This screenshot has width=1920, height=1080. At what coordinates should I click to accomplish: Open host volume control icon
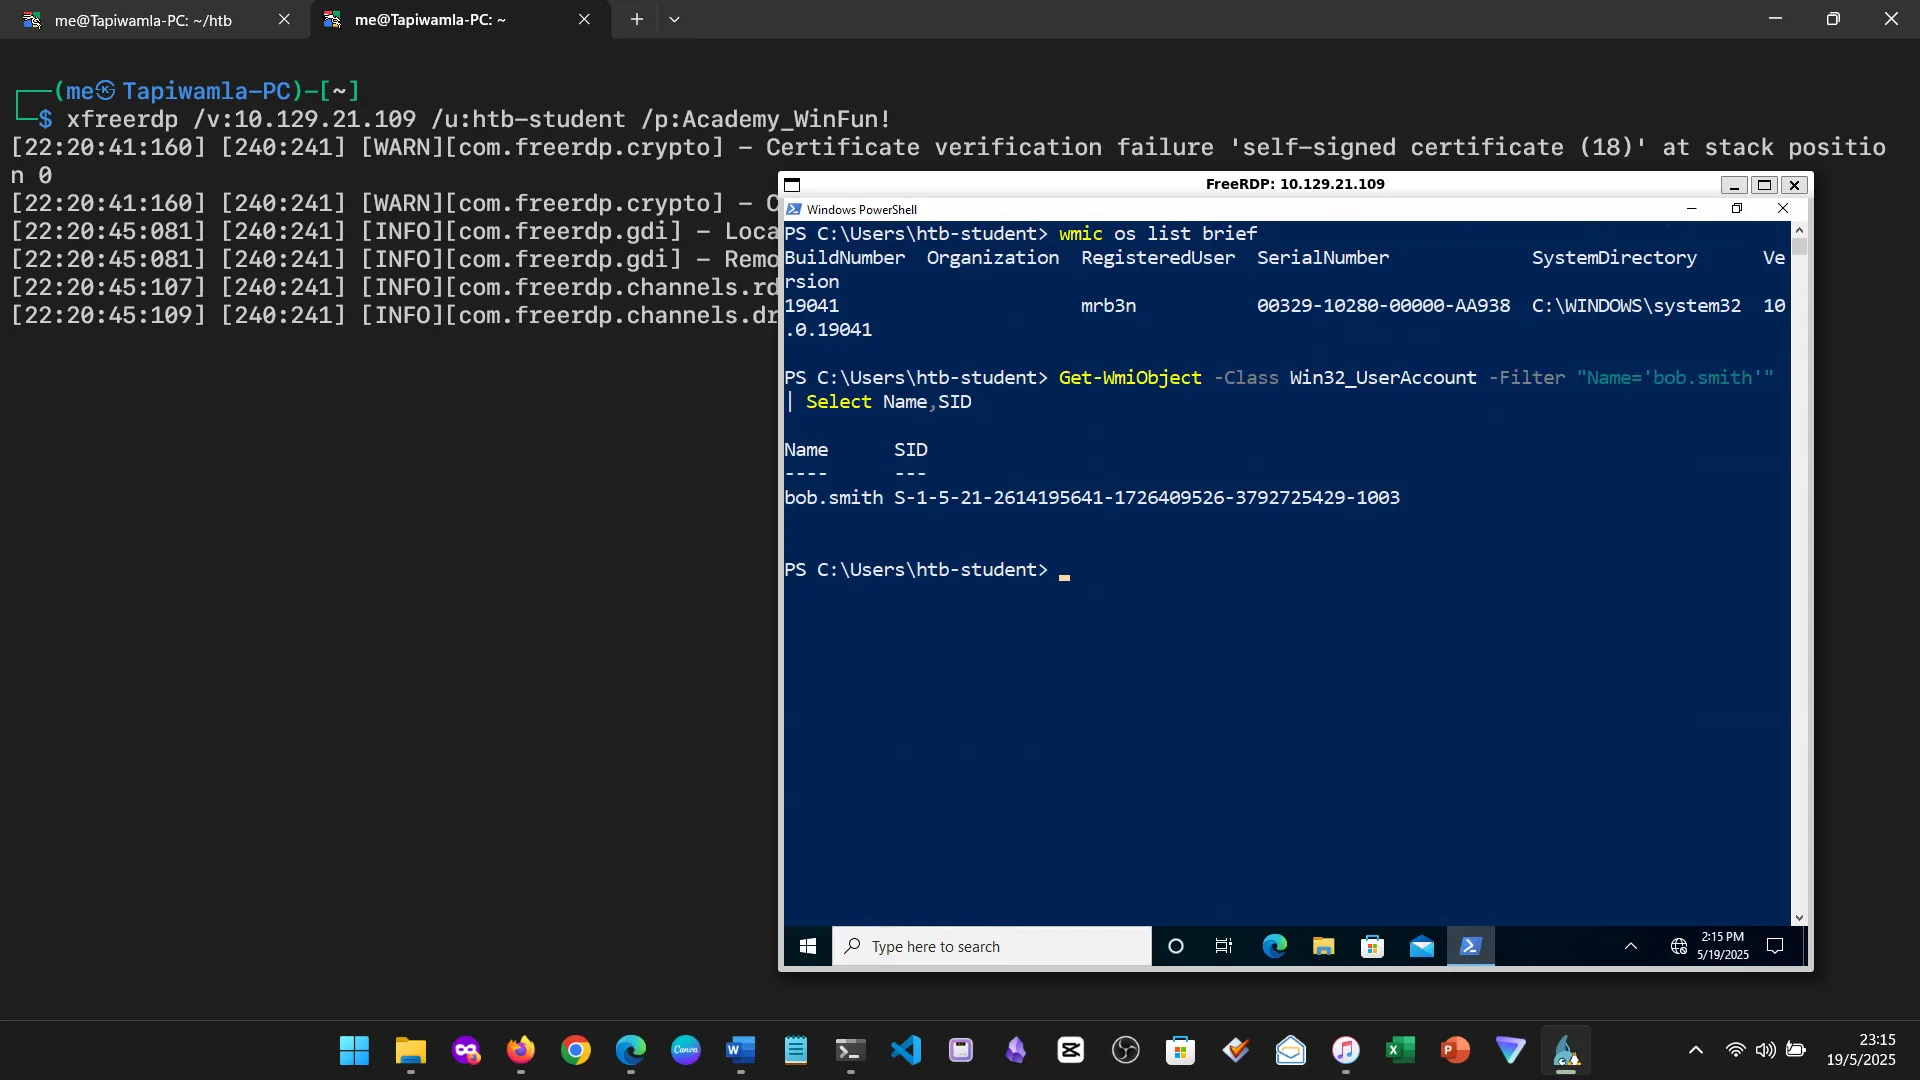tap(1766, 1050)
